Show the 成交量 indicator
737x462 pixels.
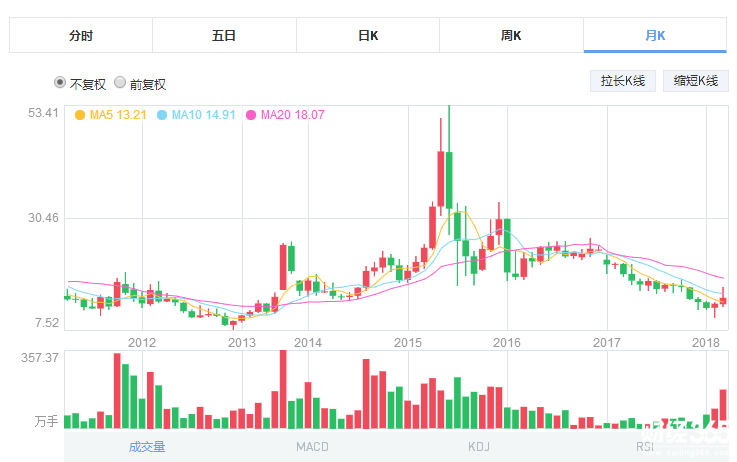tap(147, 446)
